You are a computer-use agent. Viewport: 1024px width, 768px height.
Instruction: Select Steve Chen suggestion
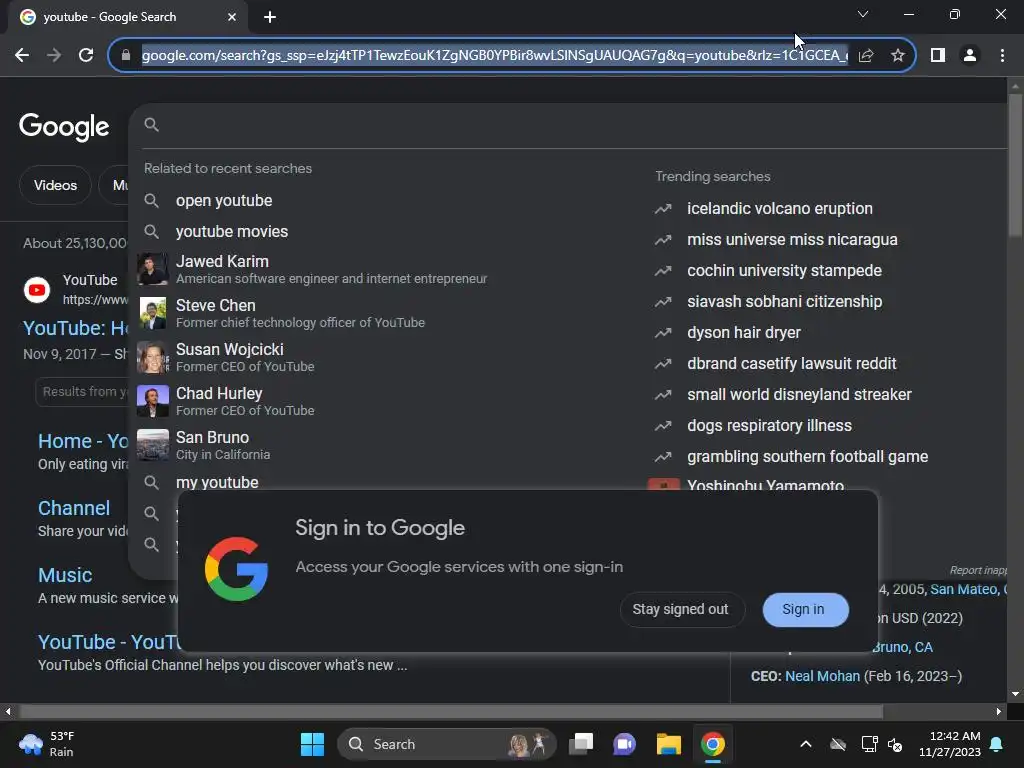(385, 313)
